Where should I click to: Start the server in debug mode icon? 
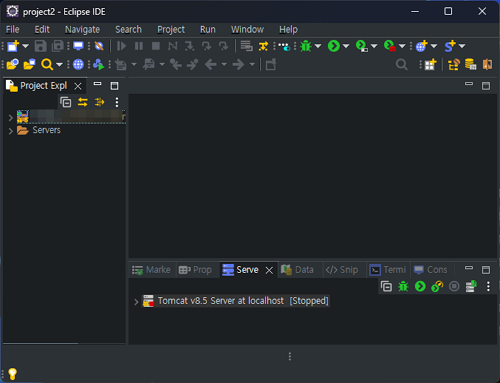tap(403, 286)
